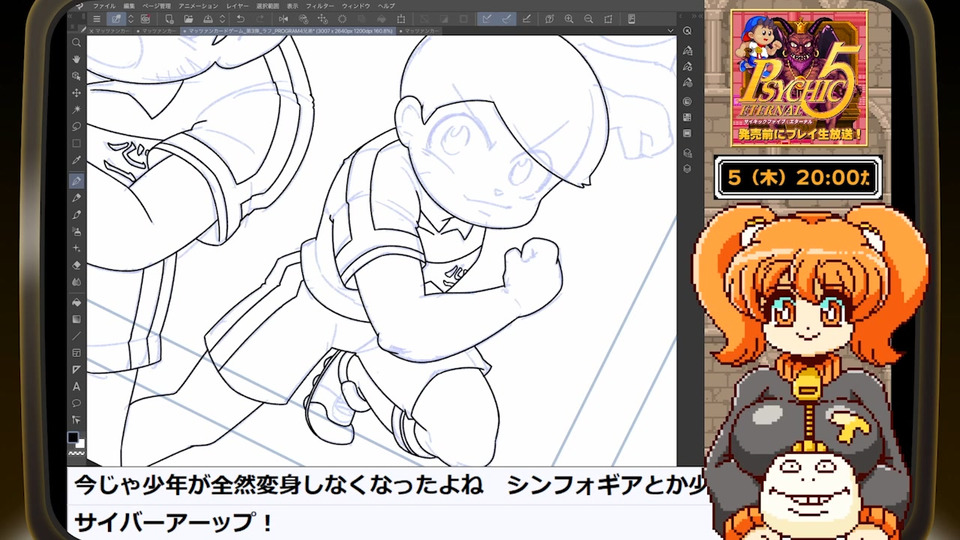Click the Zoom in command bar icon
The height and width of the screenshot is (540, 960).
pos(569,19)
